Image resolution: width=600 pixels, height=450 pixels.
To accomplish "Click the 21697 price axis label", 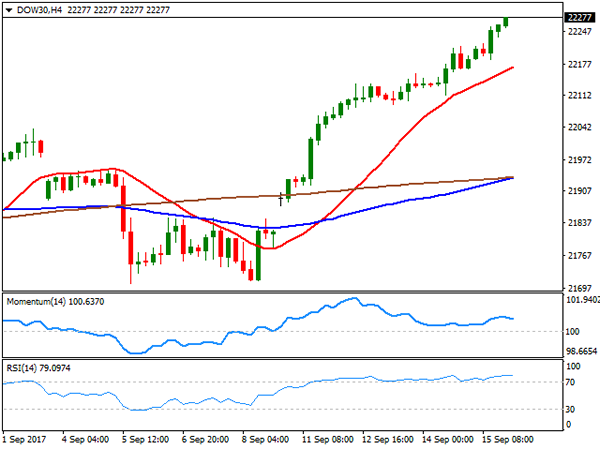I will click(x=579, y=288).
